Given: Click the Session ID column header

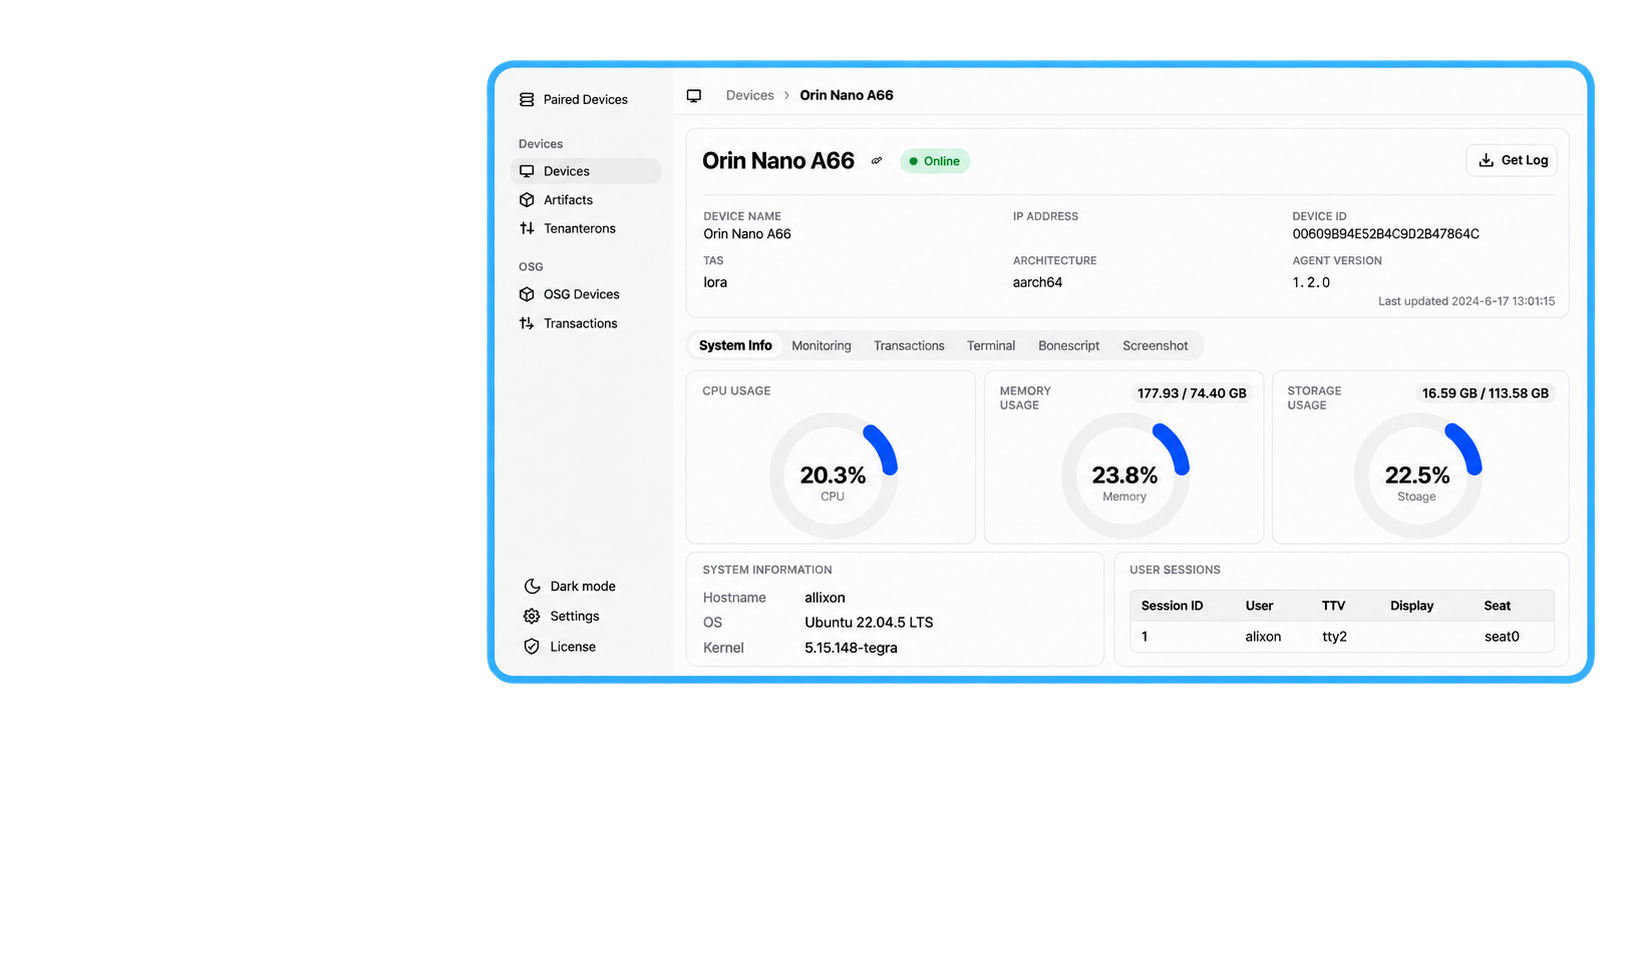Looking at the screenshot, I should tap(1172, 606).
